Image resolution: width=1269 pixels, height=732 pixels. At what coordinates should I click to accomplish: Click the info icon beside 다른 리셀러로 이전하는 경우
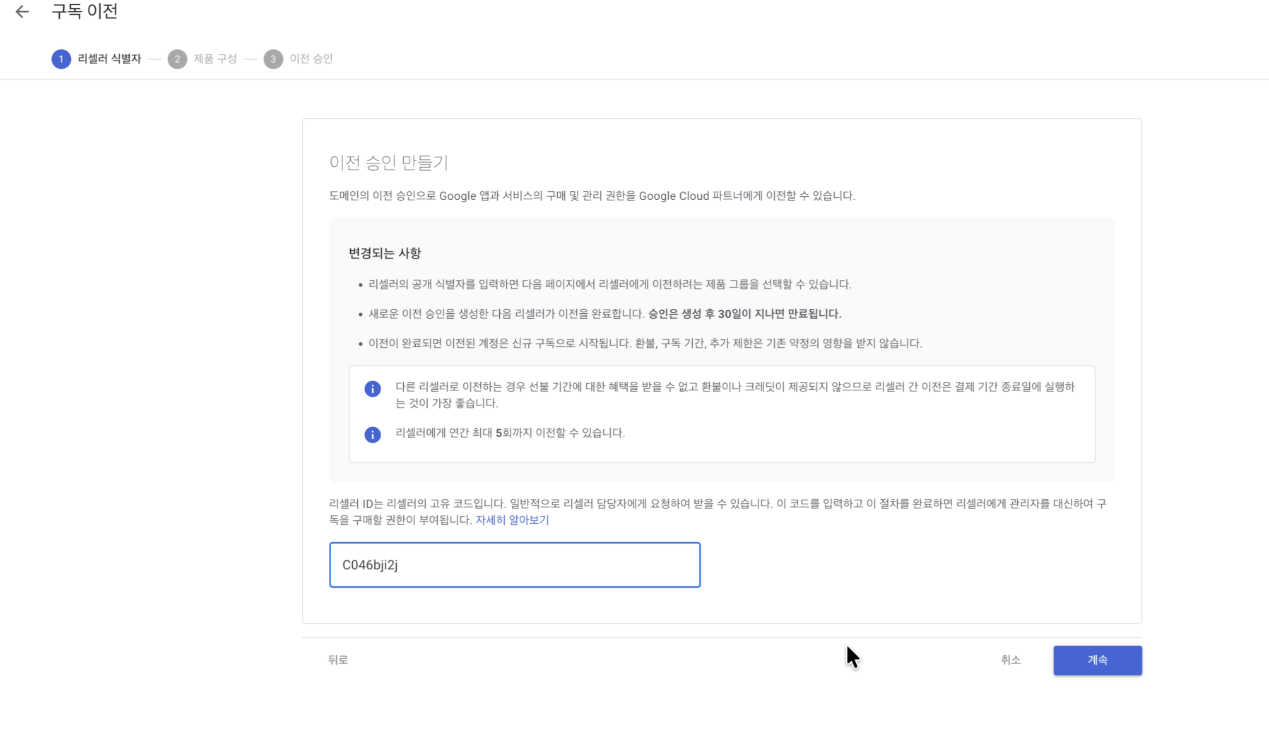coord(372,388)
